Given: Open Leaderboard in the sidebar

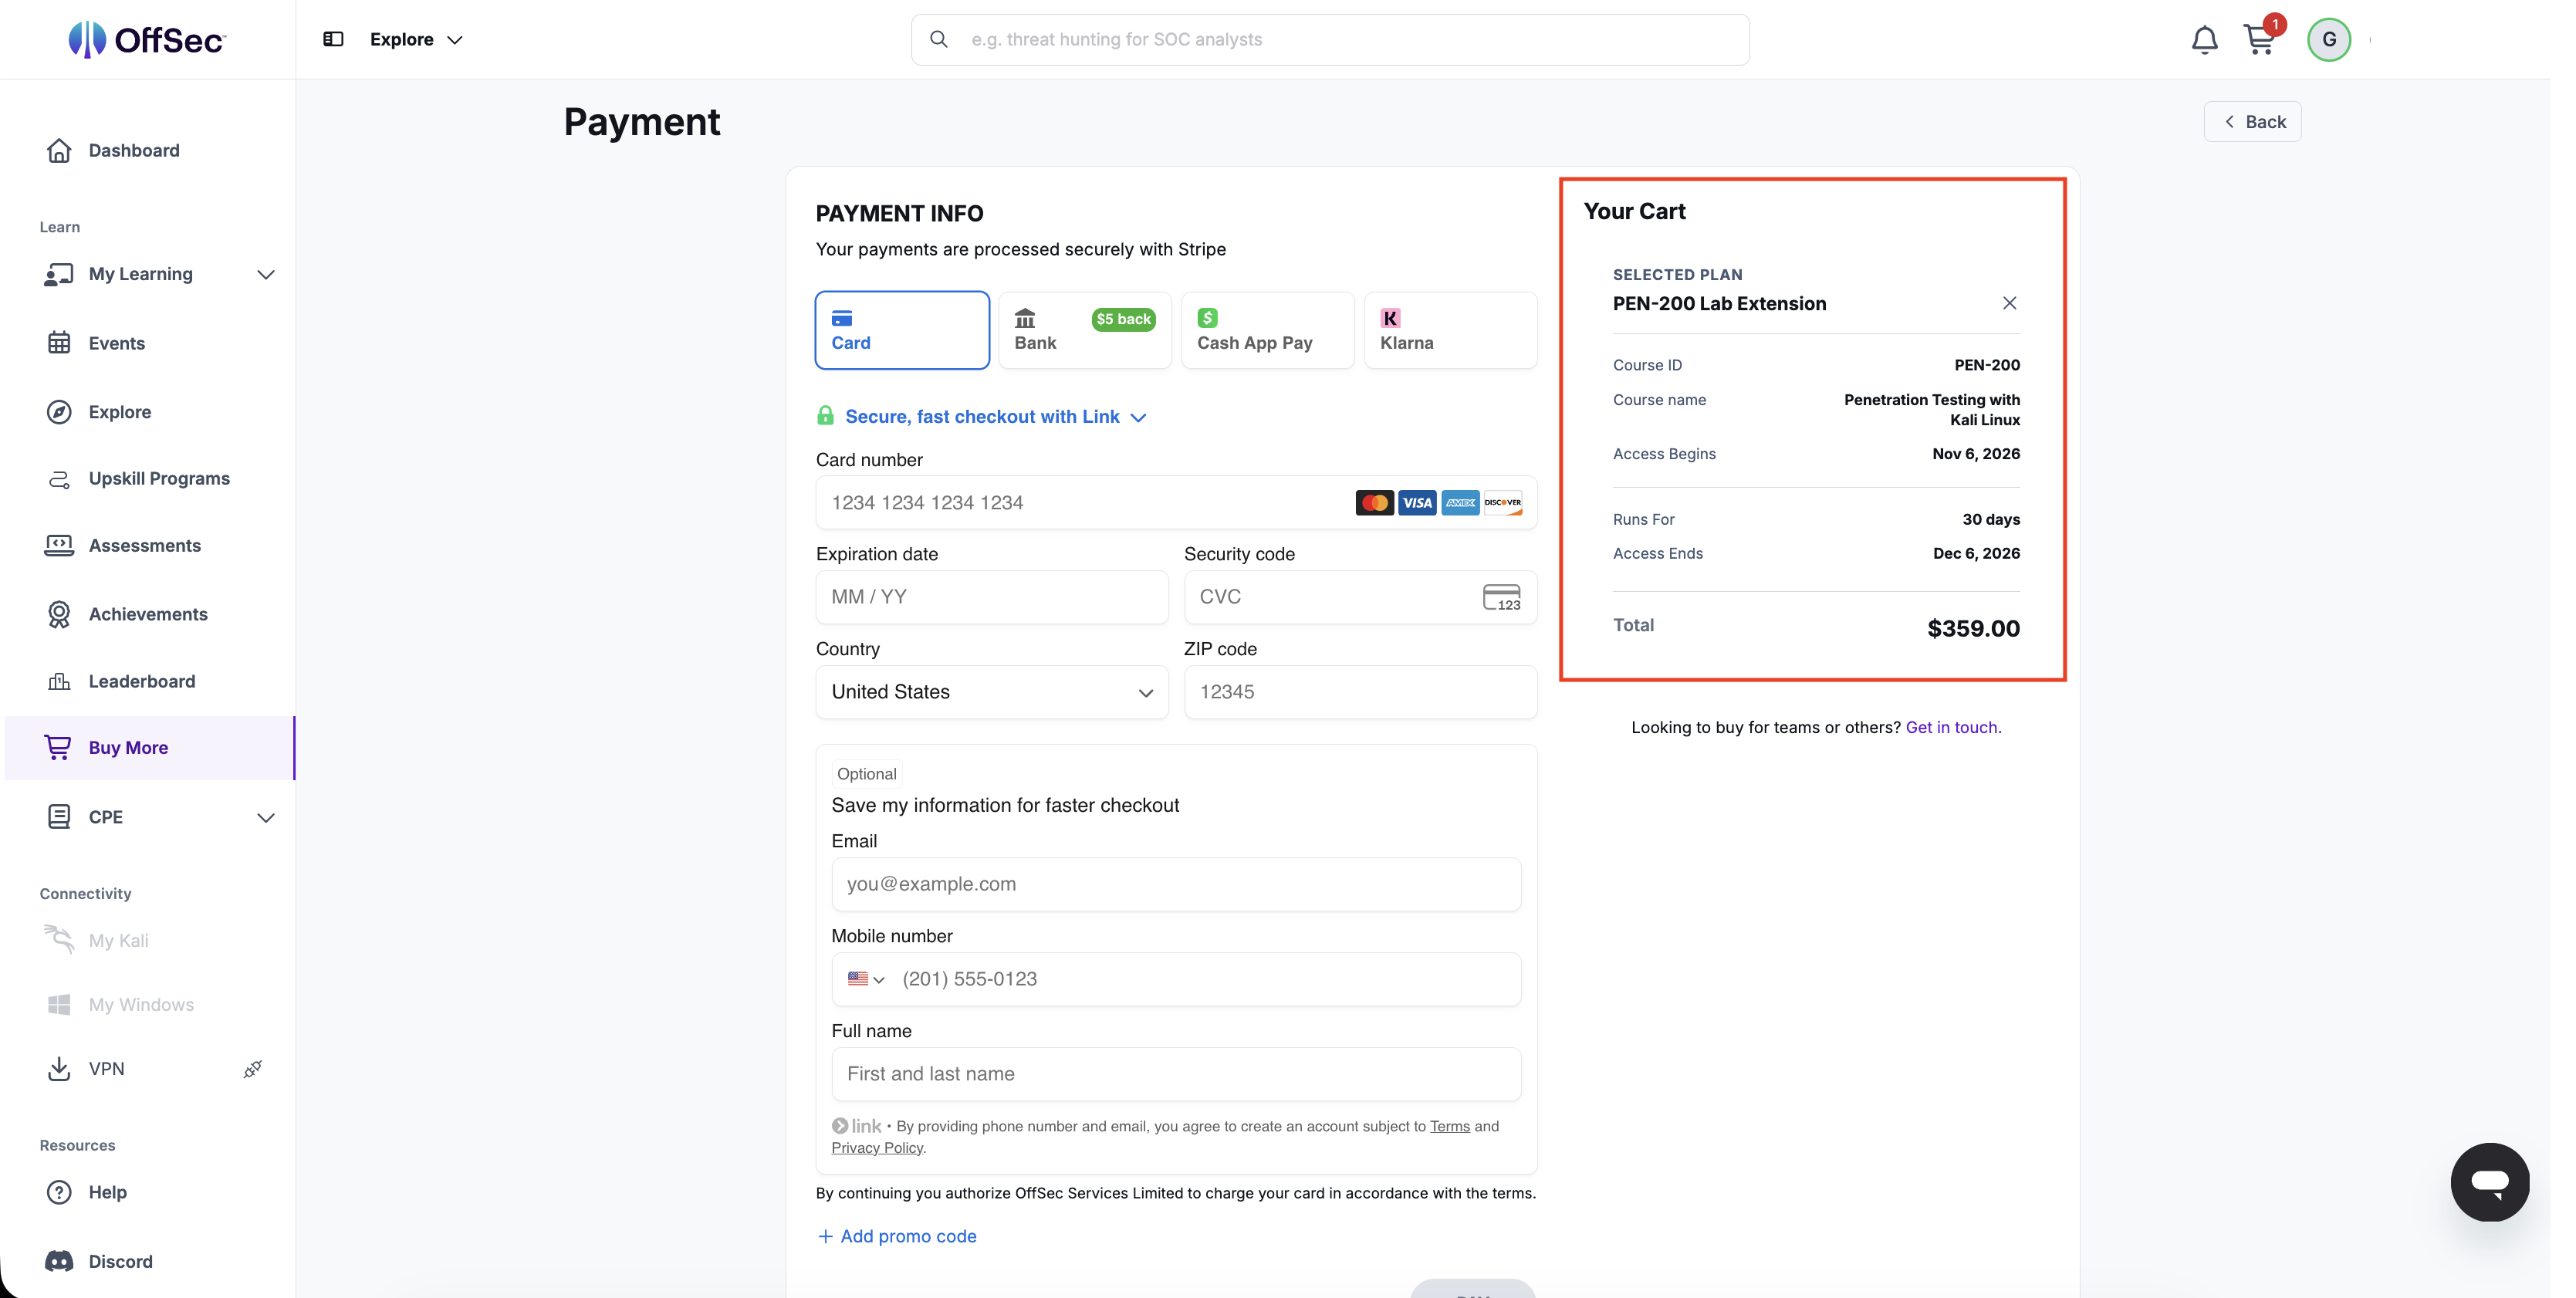Looking at the screenshot, I should pos(142,681).
